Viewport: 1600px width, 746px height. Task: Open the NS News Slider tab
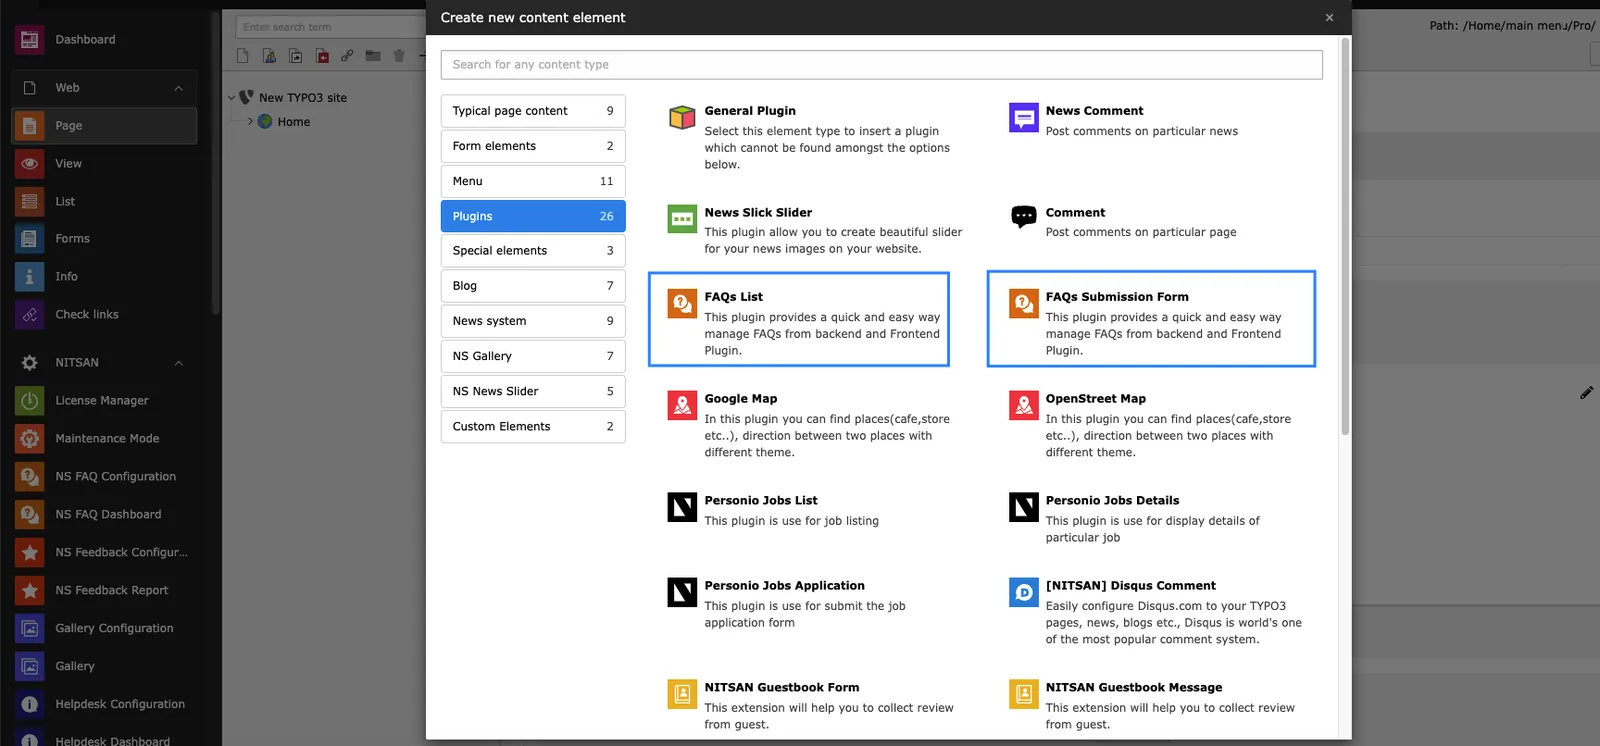click(x=533, y=391)
